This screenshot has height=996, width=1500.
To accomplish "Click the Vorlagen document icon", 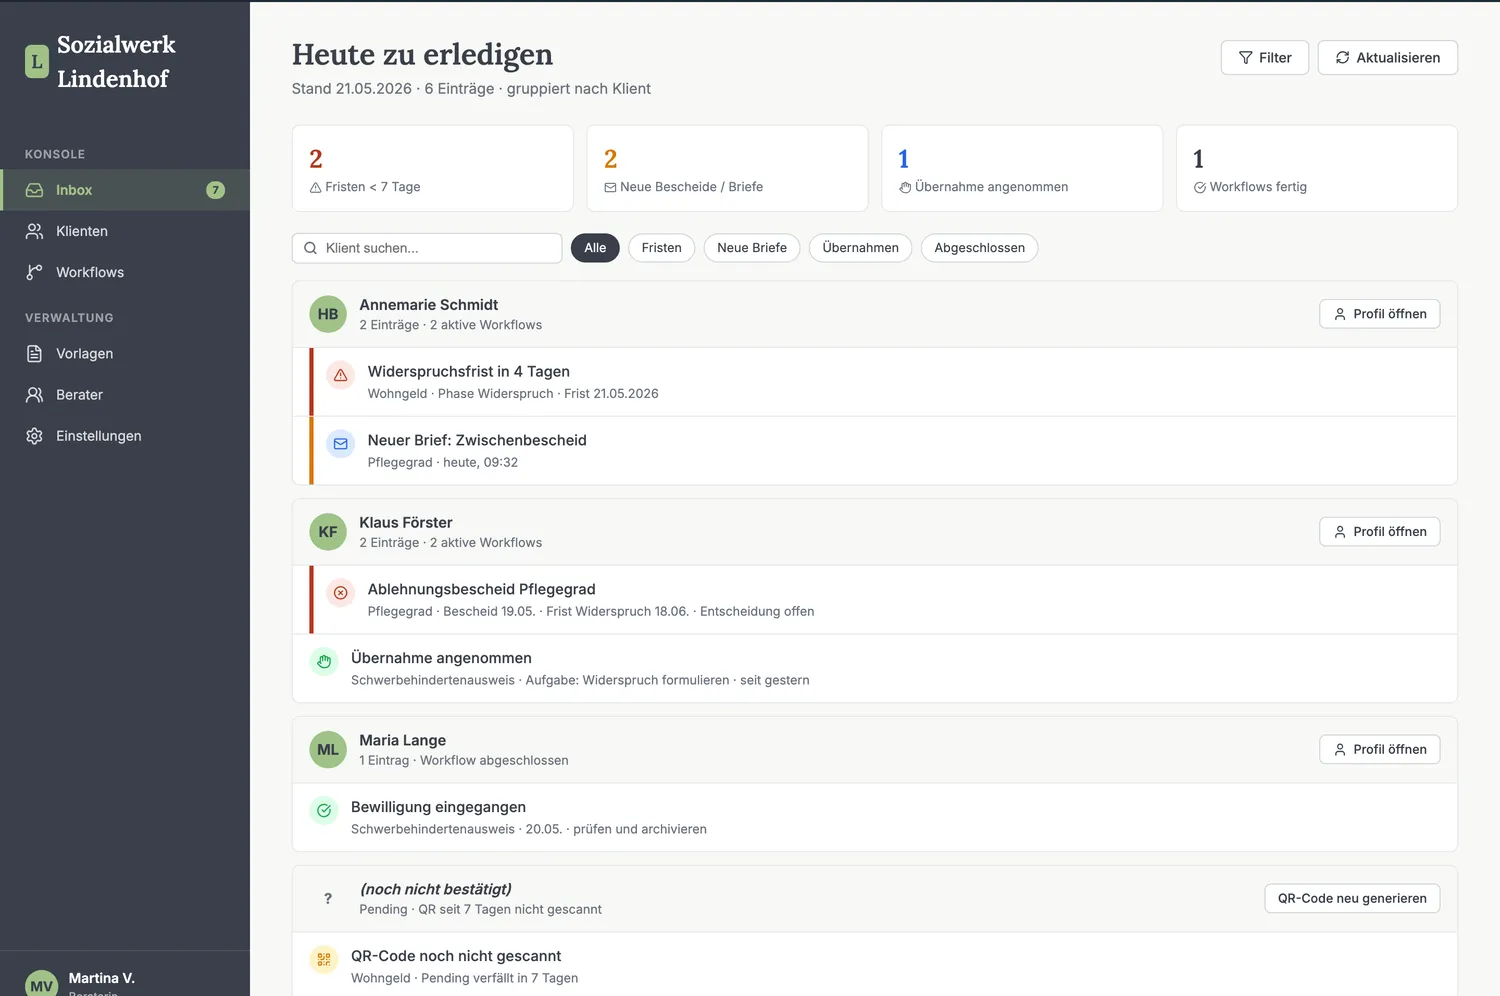I will (34, 354).
